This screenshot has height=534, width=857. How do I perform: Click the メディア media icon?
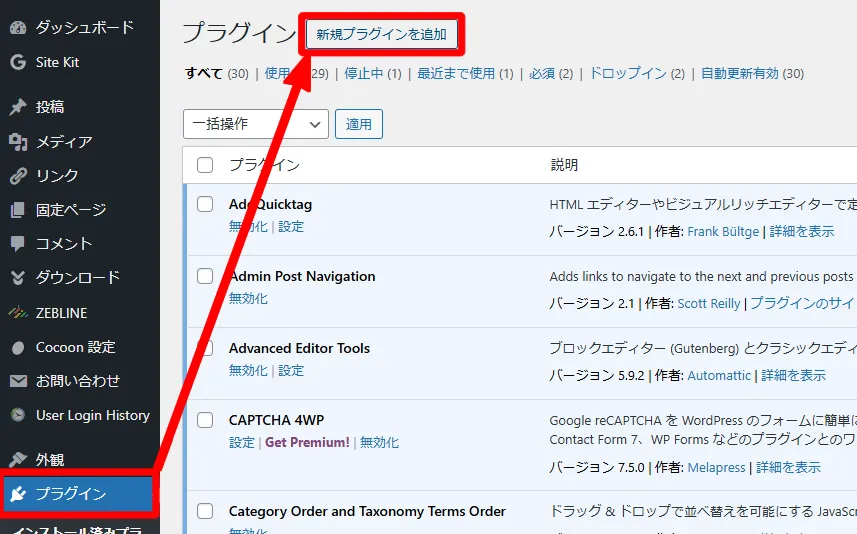click(17, 142)
